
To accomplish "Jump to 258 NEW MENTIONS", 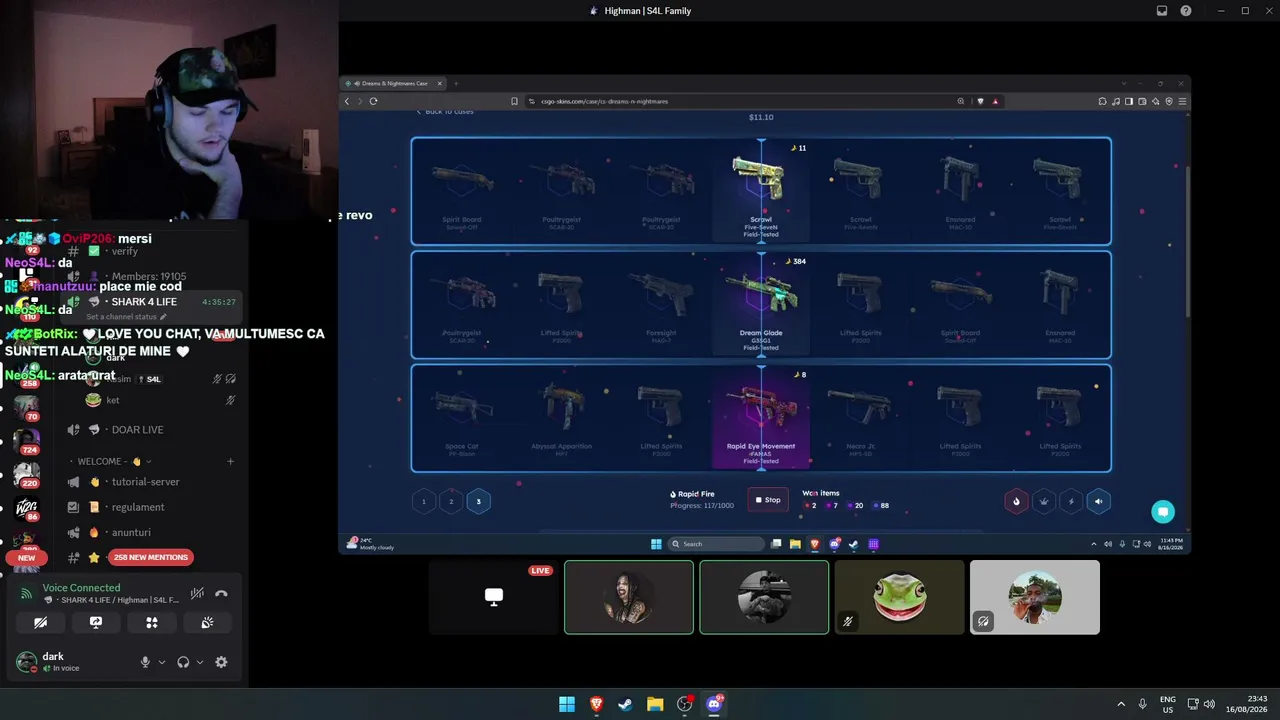I will coord(151,557).
